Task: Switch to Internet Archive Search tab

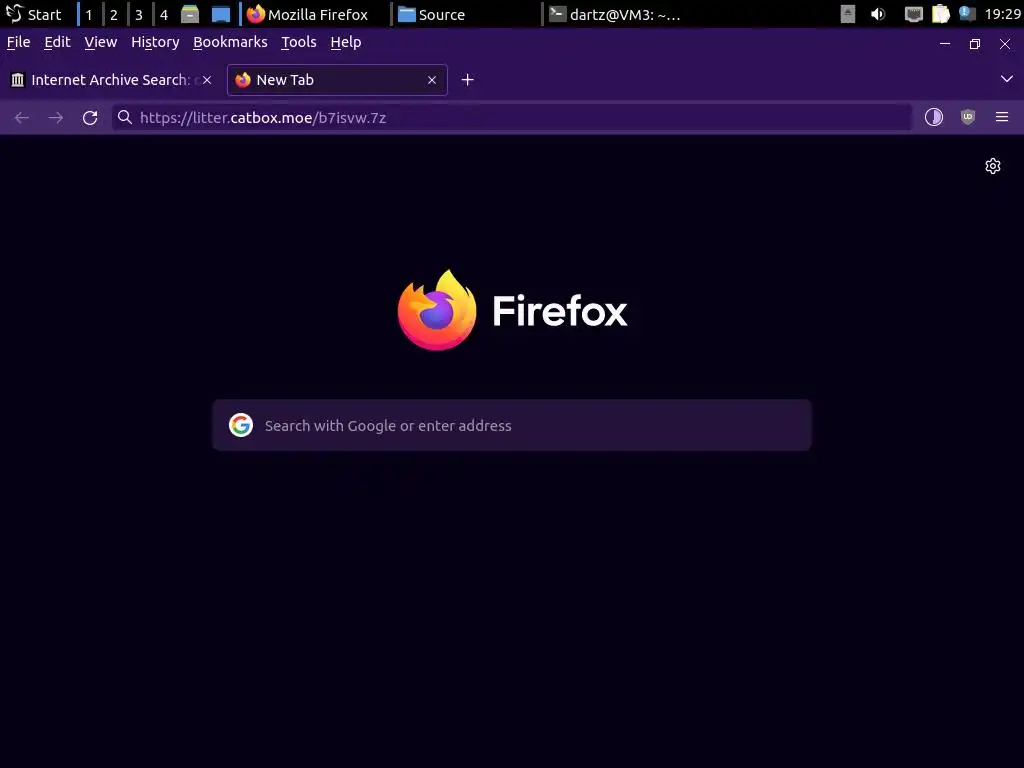Action: coord(111,80)
